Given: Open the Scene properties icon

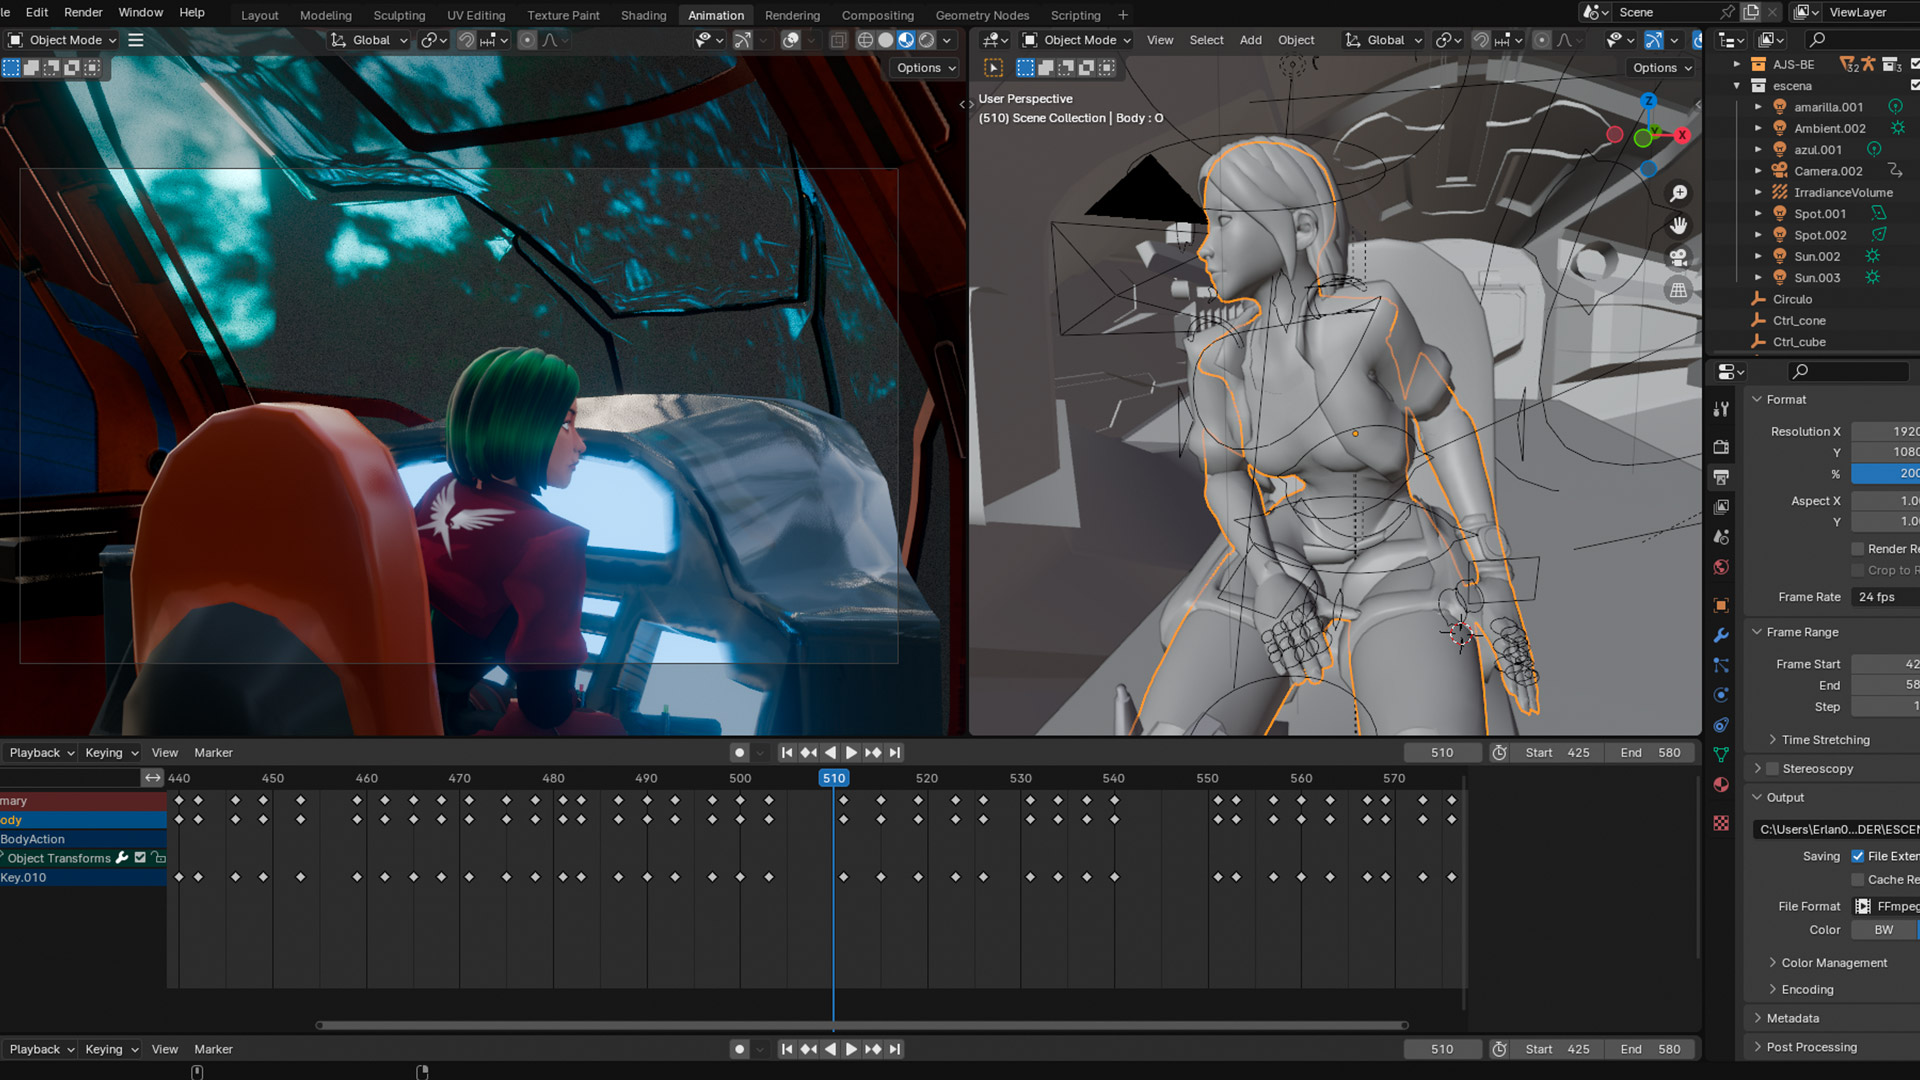Looking at the screenshot, I should [x=1721, y=537].
